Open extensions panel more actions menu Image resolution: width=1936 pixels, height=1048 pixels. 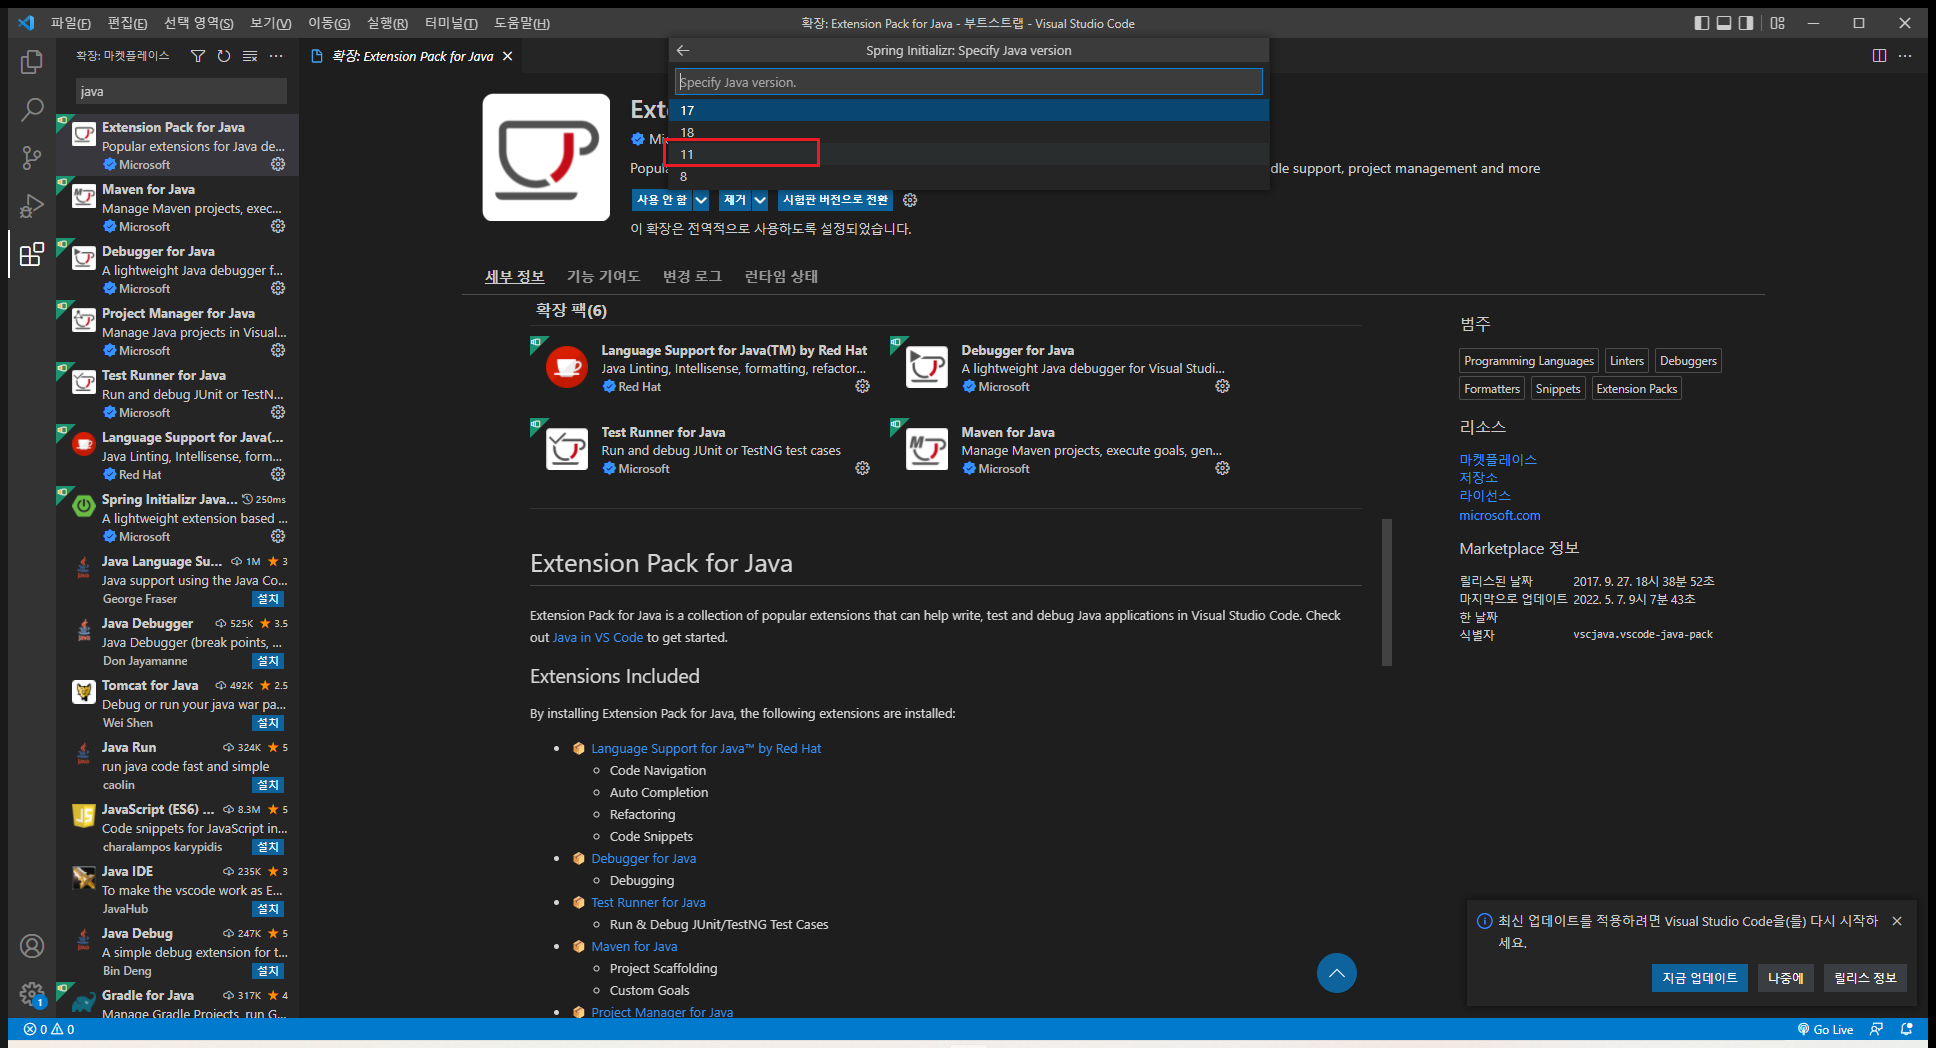pyautogui.click(x=276, y=56)
